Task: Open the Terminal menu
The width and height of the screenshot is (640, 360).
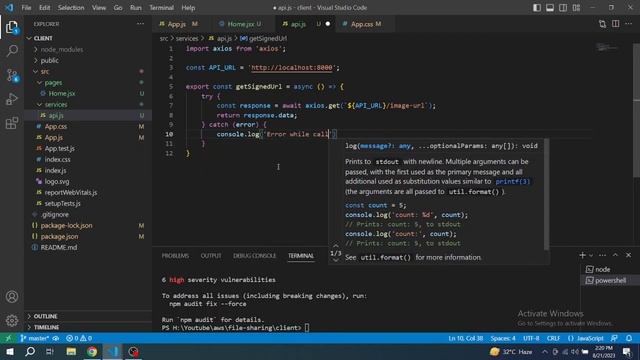Action: tap(161, 8)
